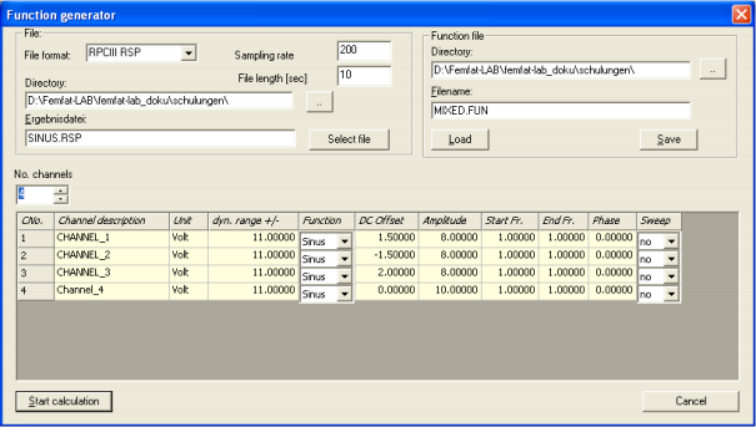Screen dimensions: 756x428
Task: Click the No. channels value field
Action: 35,194
